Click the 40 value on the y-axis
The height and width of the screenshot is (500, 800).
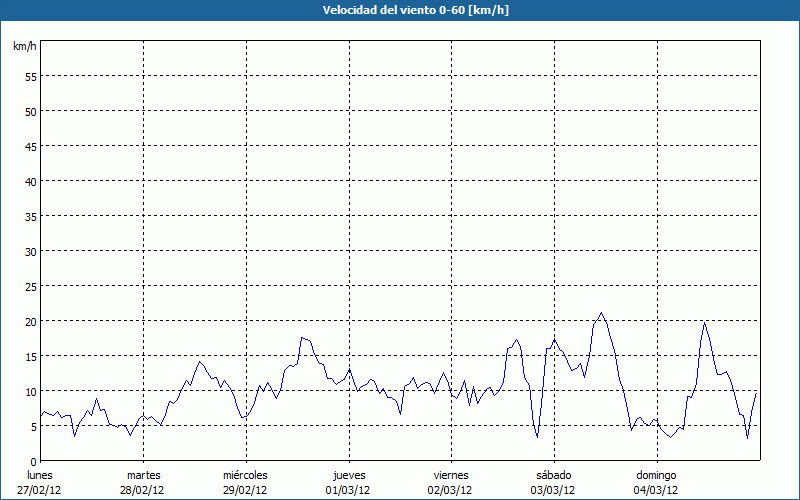pos(30,181)
